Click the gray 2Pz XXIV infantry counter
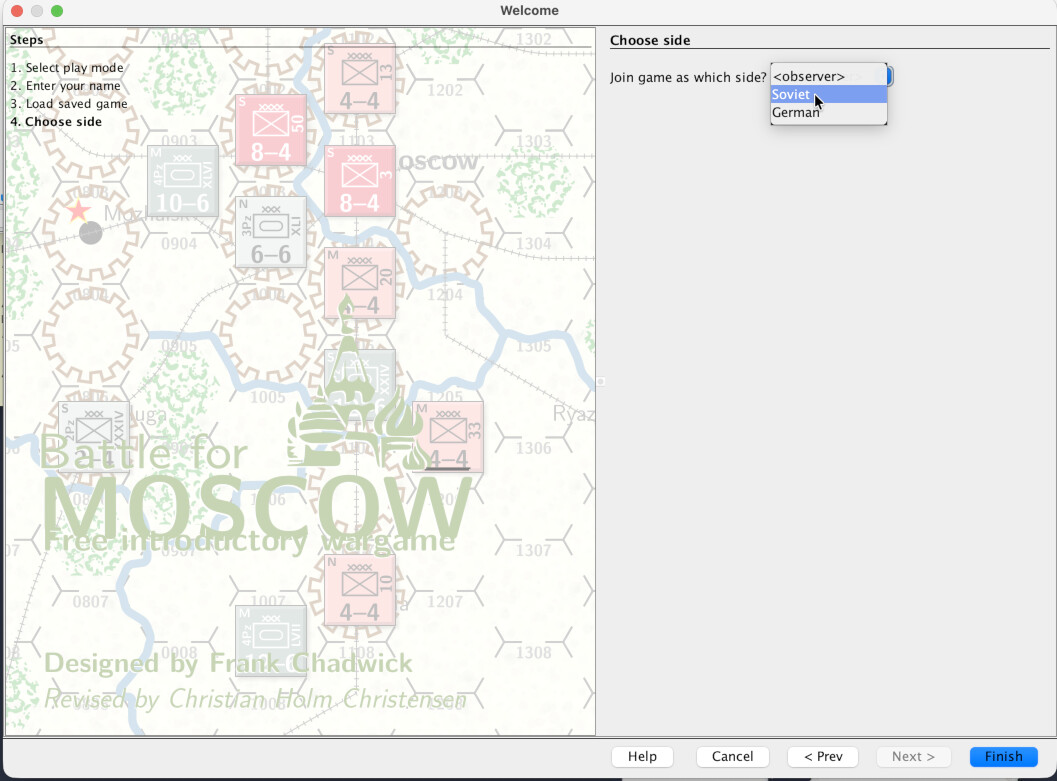This screenshot has height=781, width=1057. coord(94,436)
